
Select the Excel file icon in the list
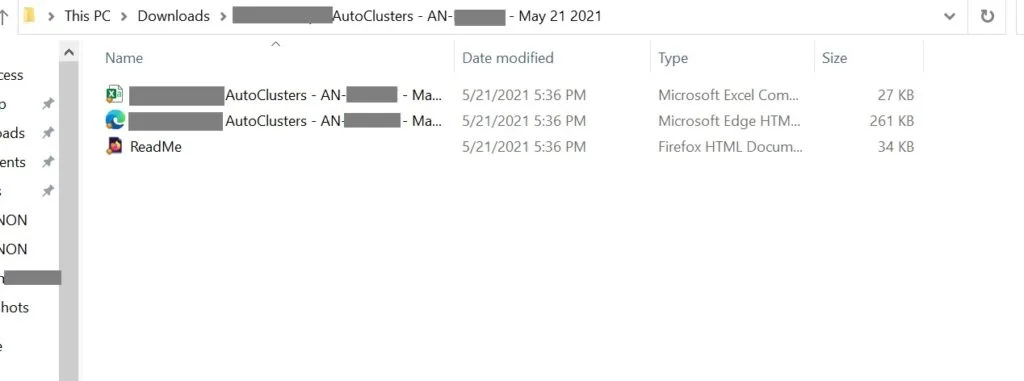click(x=114, y=95)
